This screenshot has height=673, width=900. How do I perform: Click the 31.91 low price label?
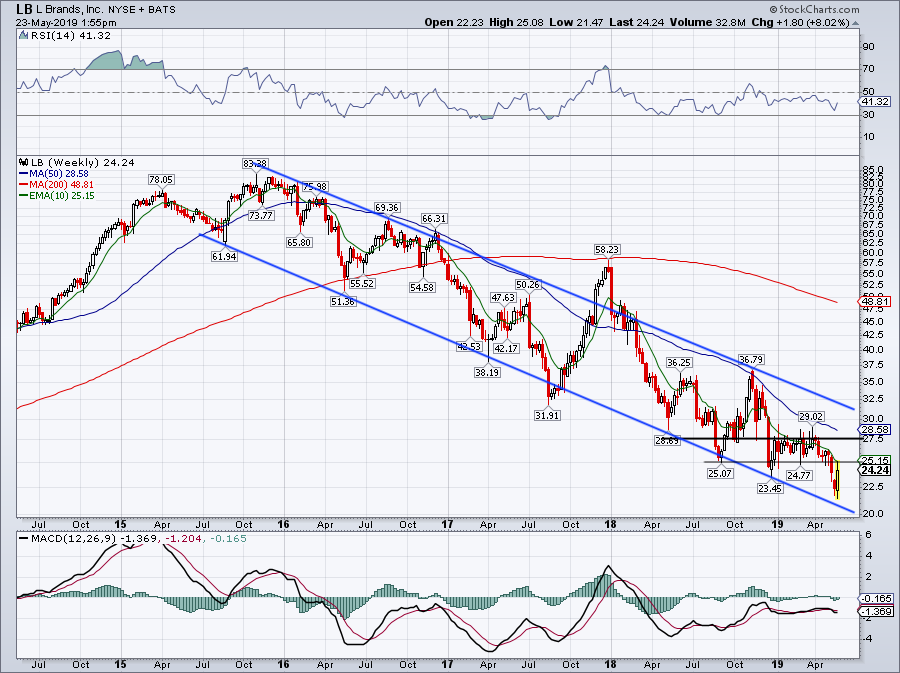(x=546, y=415)
